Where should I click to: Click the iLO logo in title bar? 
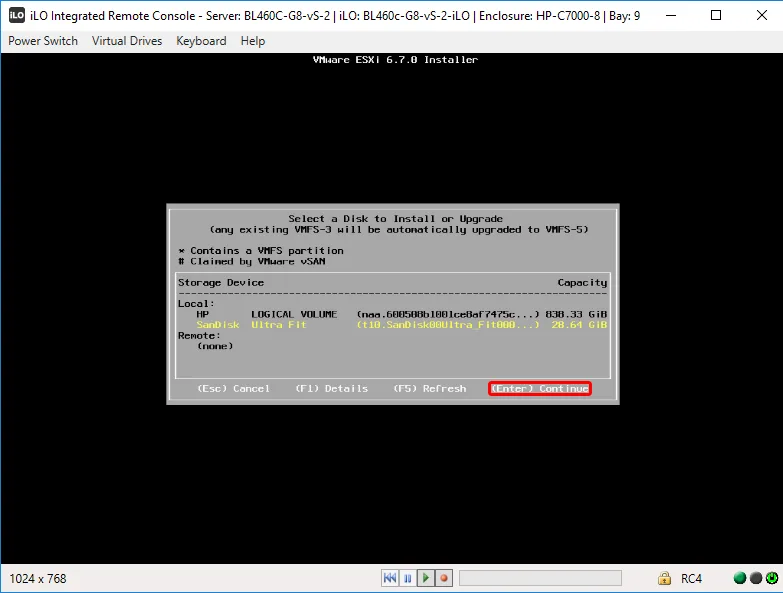click(x=16, y=15)
